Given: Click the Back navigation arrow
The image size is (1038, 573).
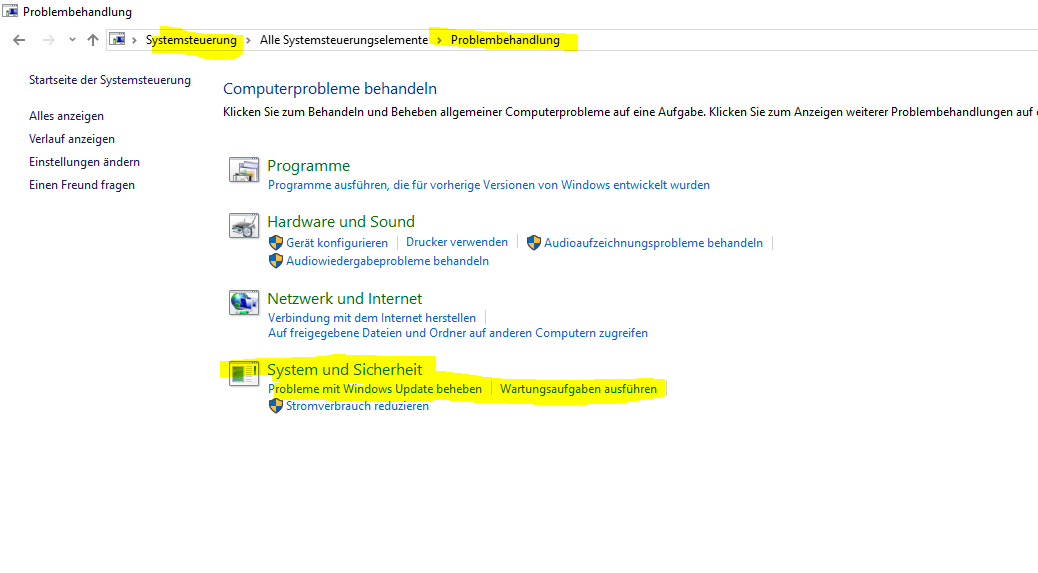Looking at the screenshot, I should click(x=19, y=40).
